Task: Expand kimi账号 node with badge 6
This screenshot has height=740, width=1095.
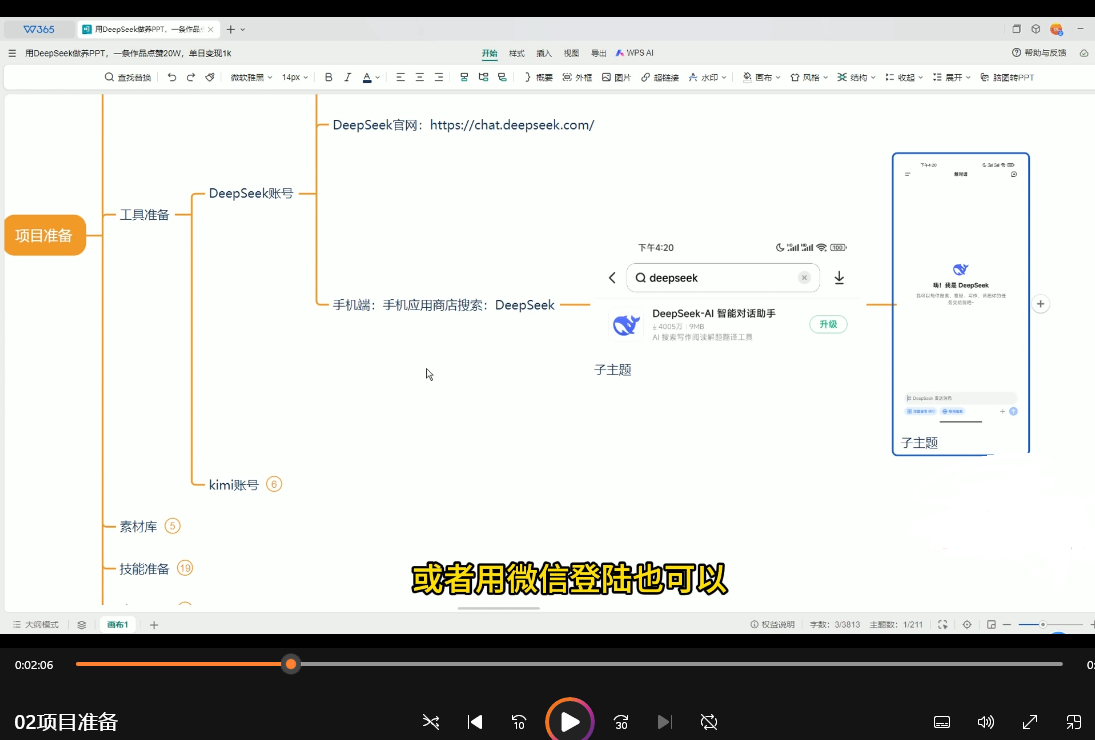Action: coord(274,484)
